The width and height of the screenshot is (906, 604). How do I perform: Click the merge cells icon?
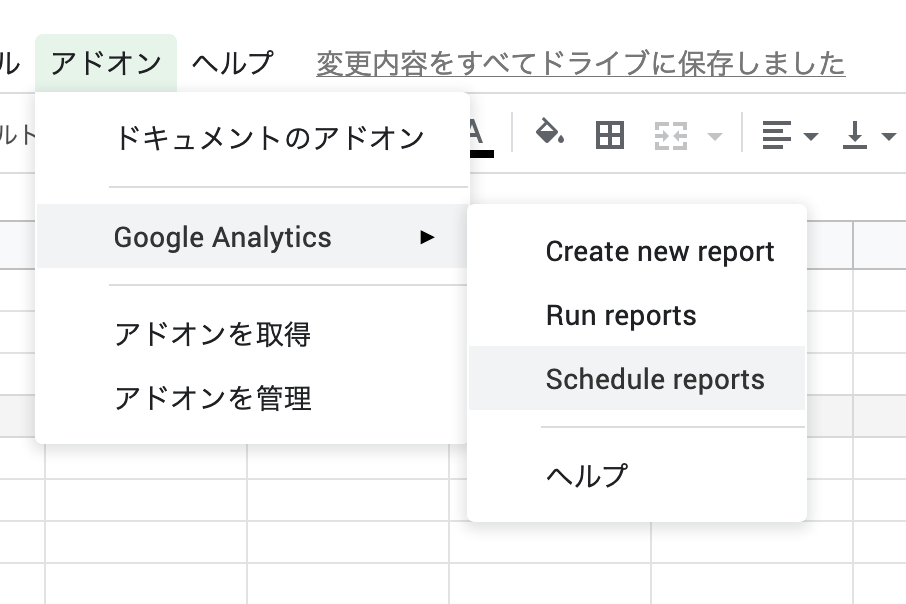click(671, 136)
